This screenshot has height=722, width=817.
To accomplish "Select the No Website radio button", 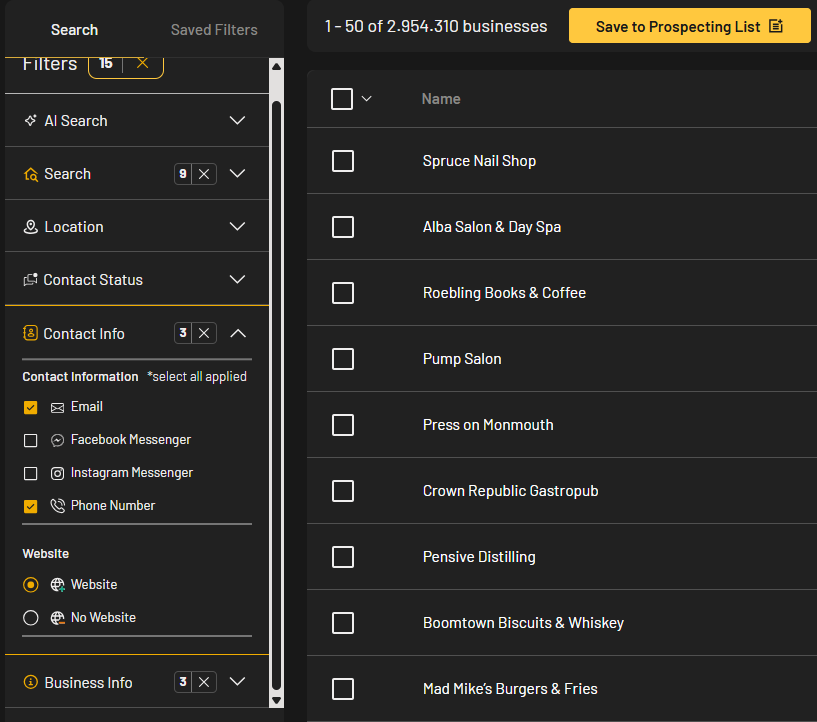I will (31, 618).
